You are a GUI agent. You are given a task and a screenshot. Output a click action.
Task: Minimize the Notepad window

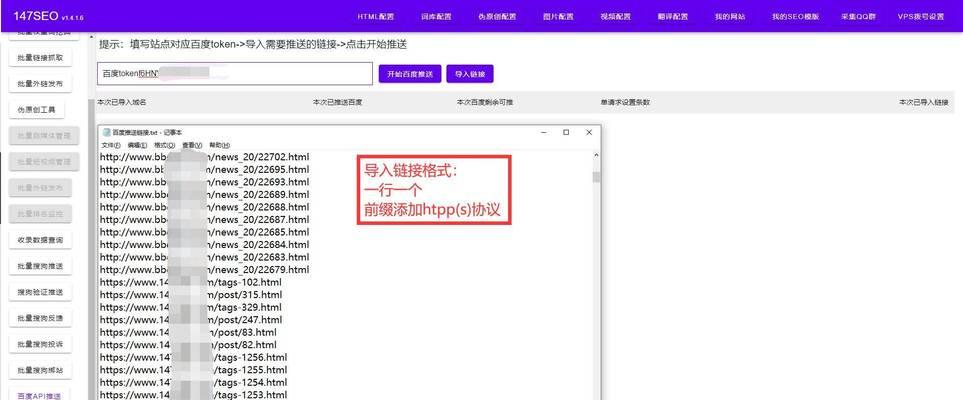[x=544, y=132]
